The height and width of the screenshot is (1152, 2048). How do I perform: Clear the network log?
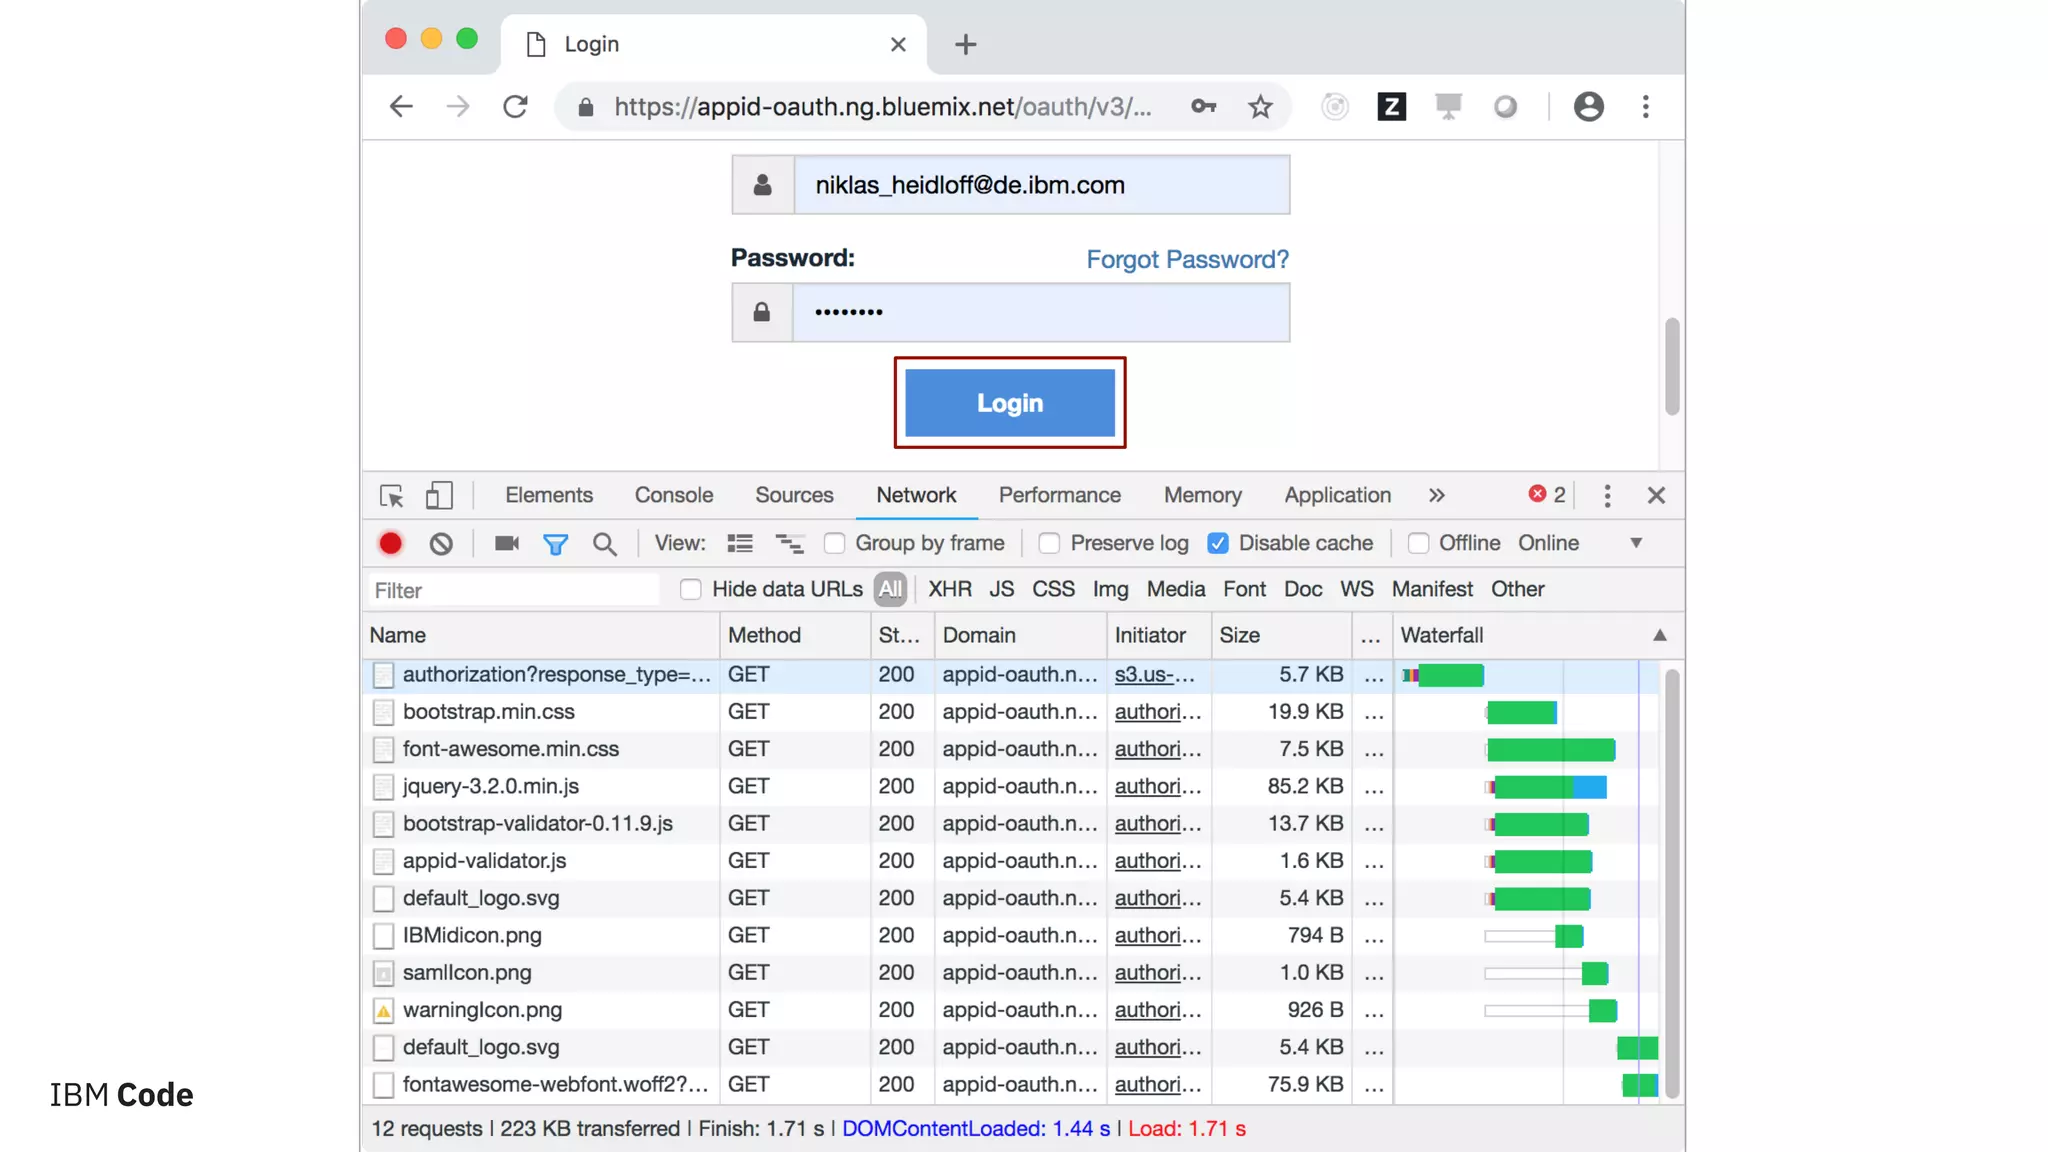[441, 543]
